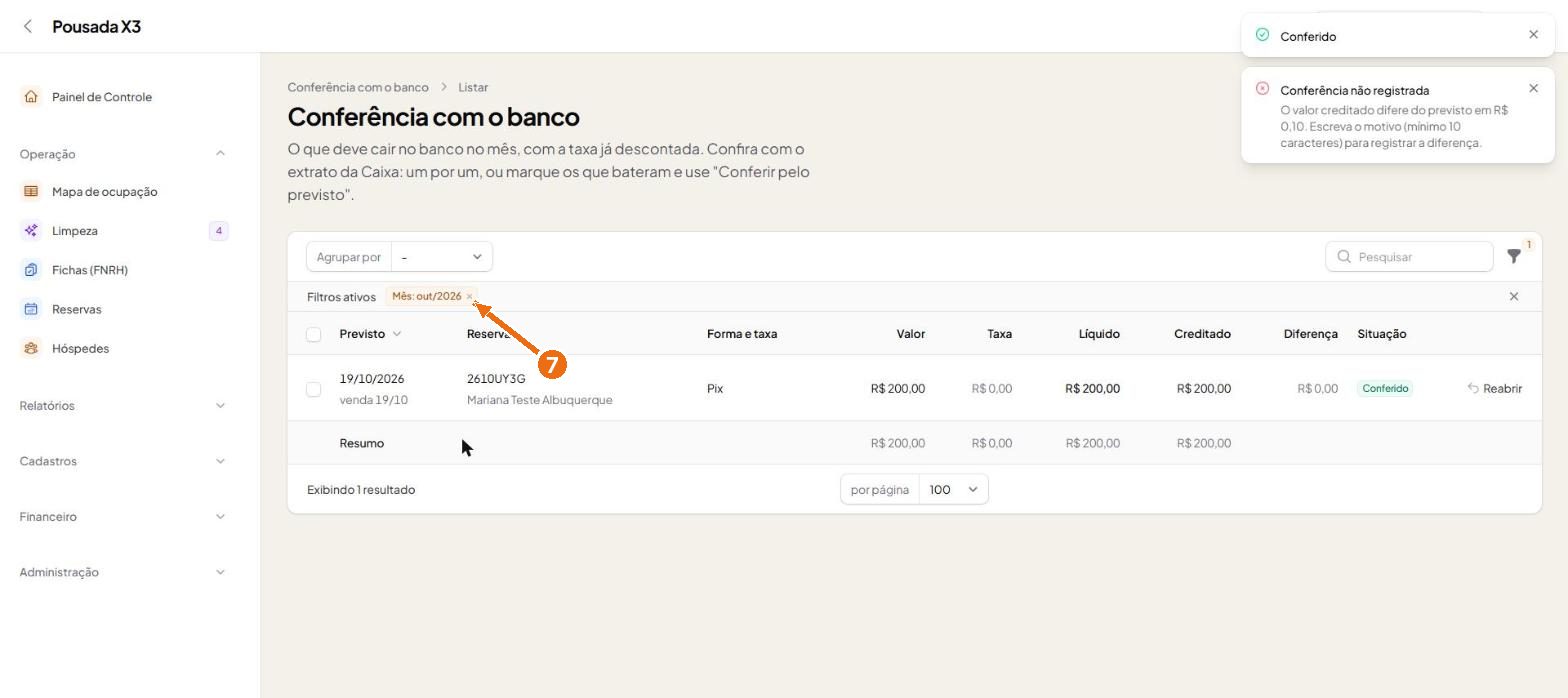Expand the Relatórios section
Viewport: 1568px width, 698px height.
click(x=220, y=406)
